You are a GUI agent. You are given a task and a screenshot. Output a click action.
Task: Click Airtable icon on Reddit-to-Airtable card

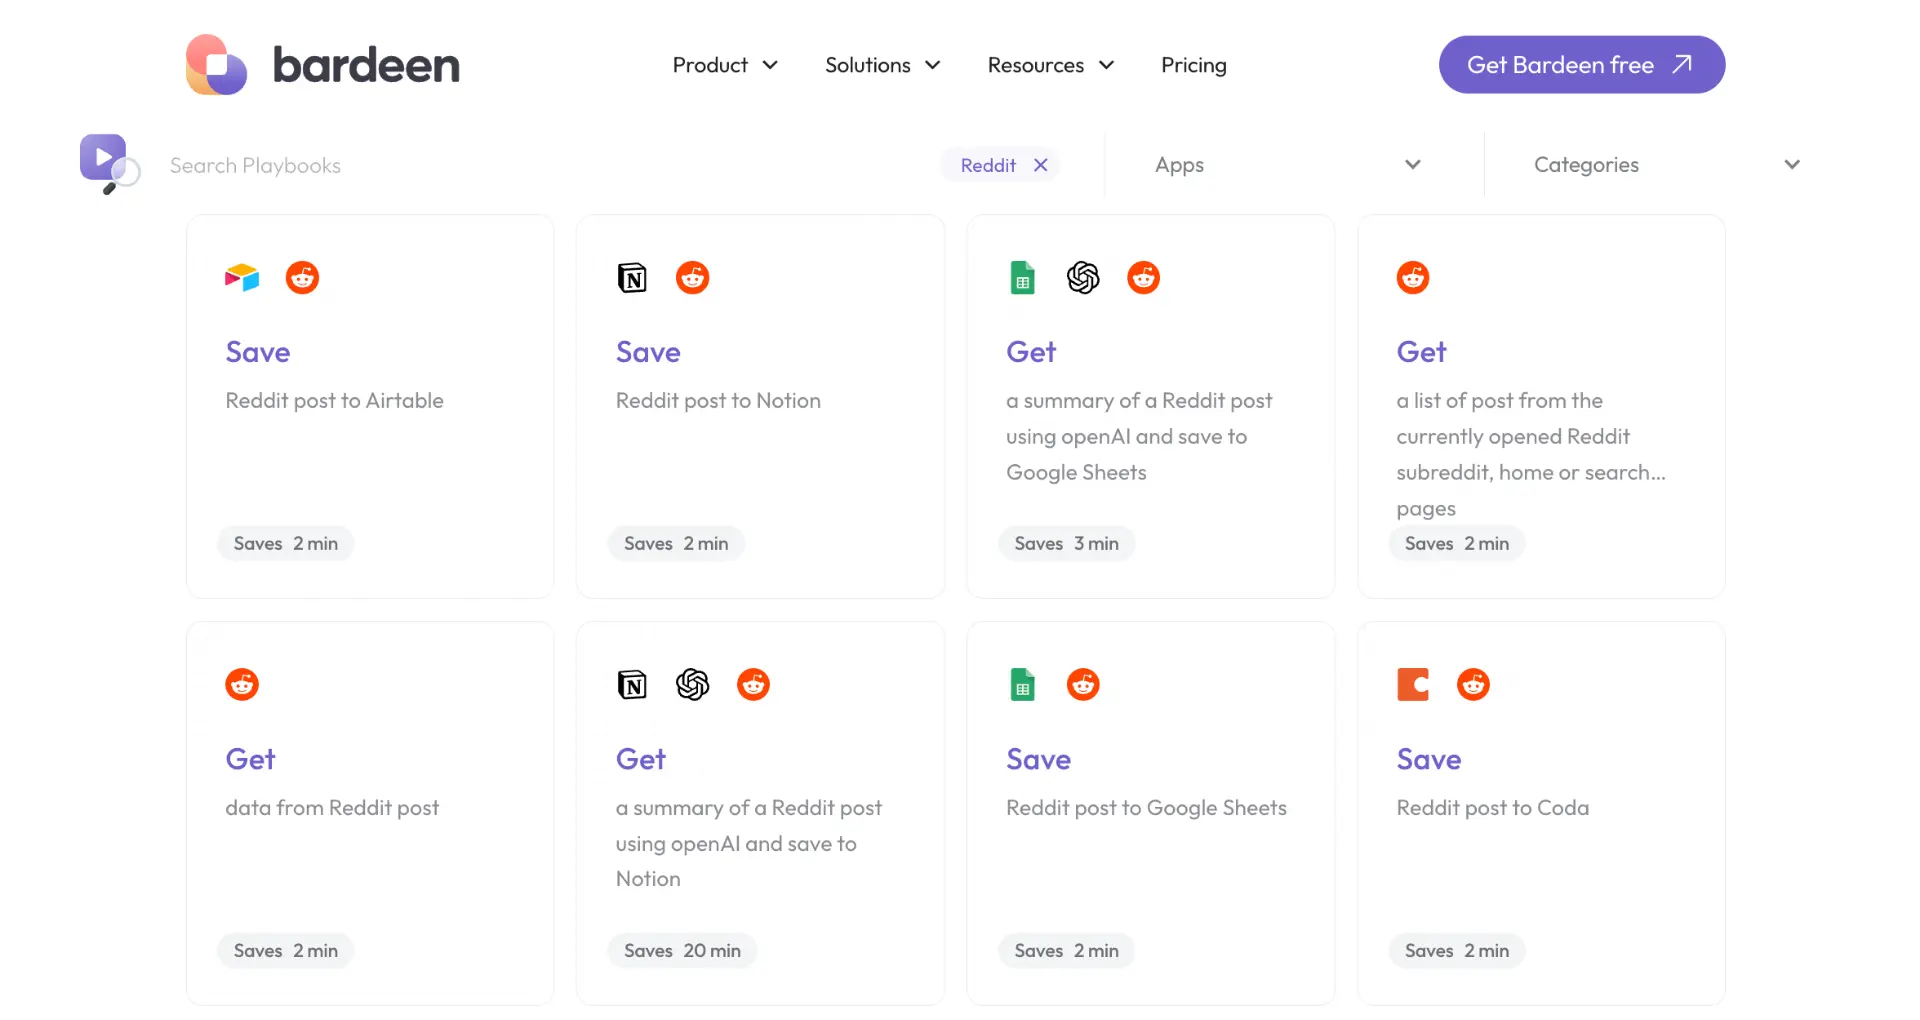tap(242, 277)
